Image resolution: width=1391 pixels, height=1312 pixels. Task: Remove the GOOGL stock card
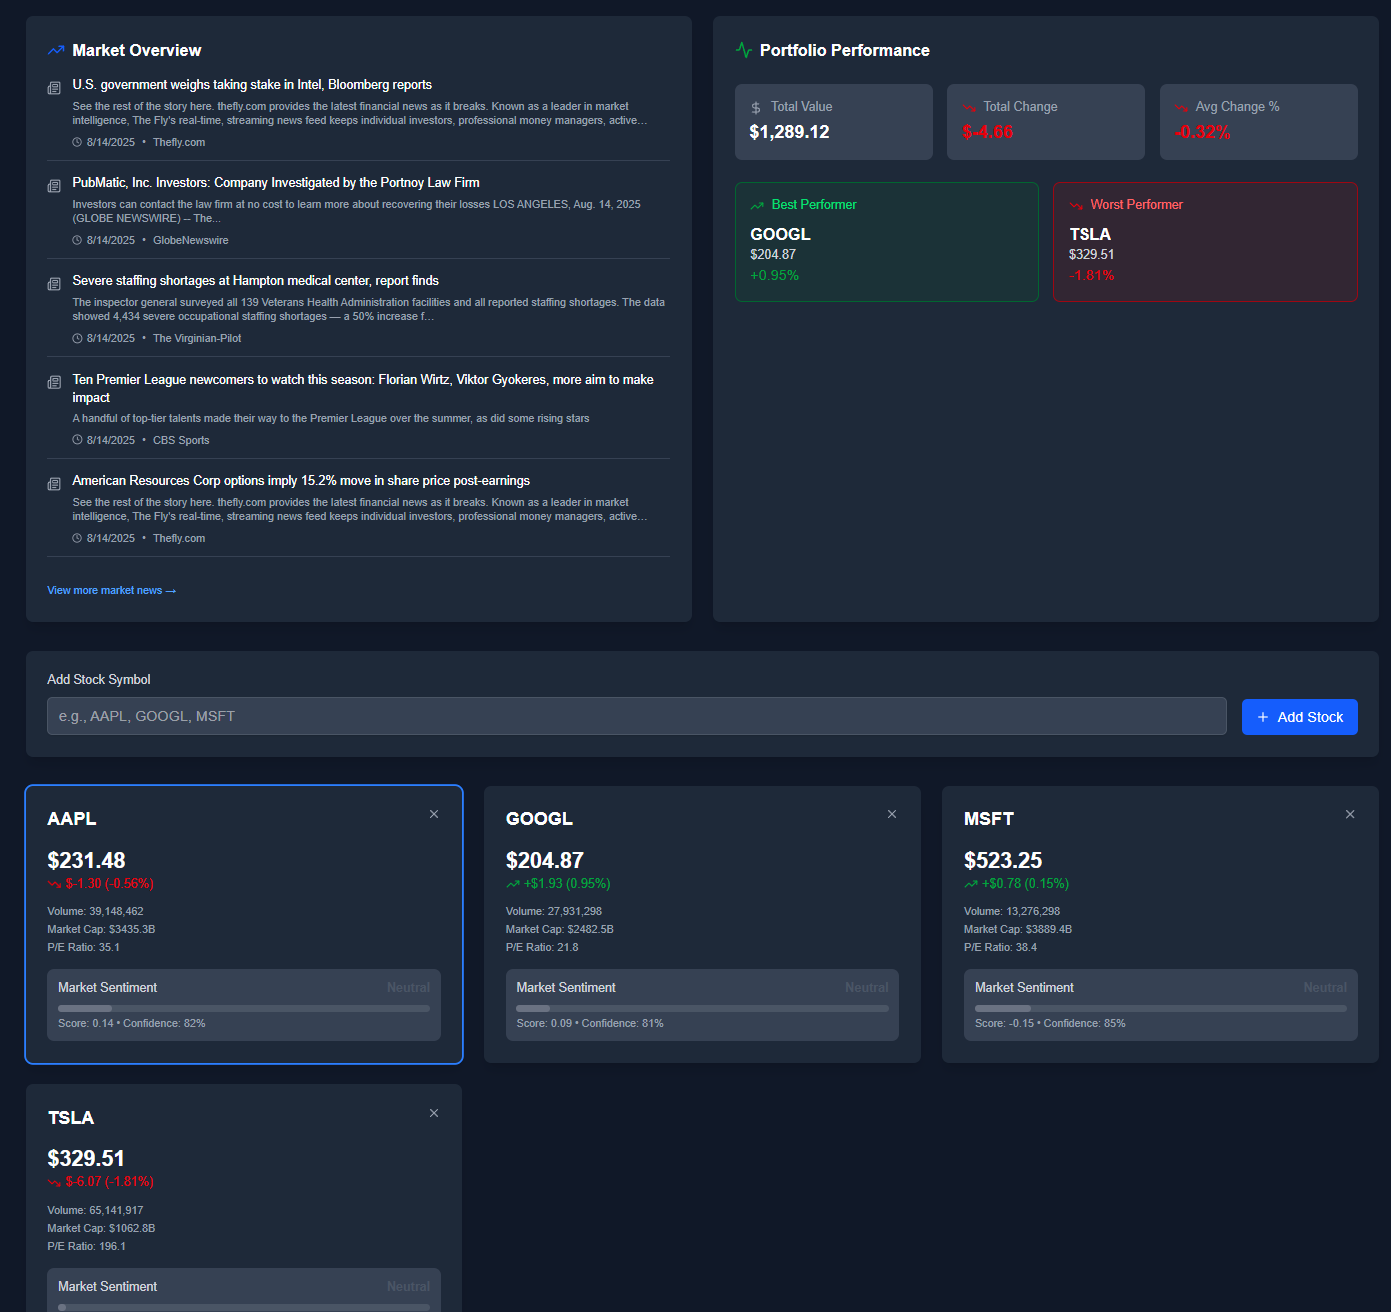[x=891, y=814]
